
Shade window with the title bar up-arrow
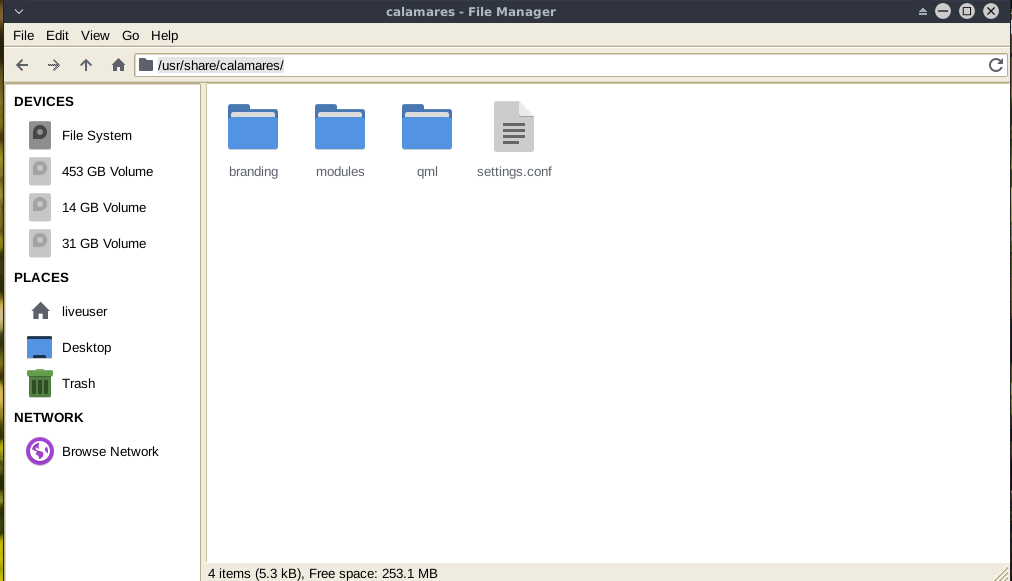pos(922,12)
